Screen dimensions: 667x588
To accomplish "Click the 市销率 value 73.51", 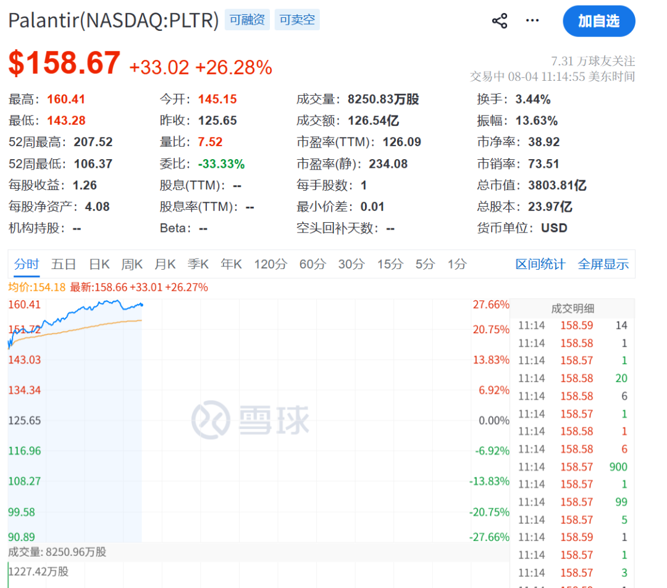I will tap(543, 164).
